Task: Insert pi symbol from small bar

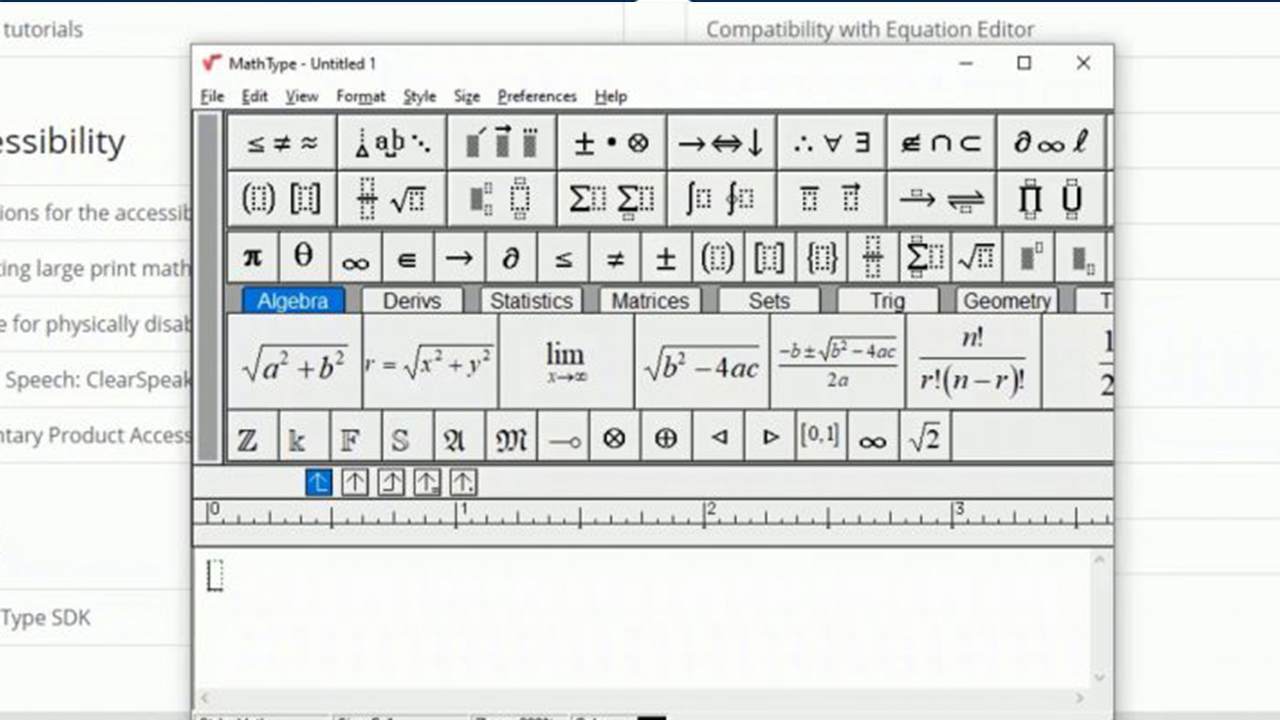Action: 252,258
